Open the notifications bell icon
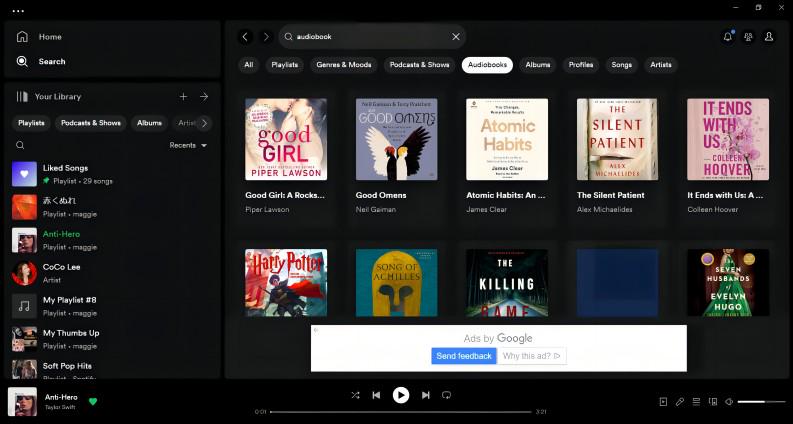Viewport: 793px width, 424px height. click(x=727, y=37)
